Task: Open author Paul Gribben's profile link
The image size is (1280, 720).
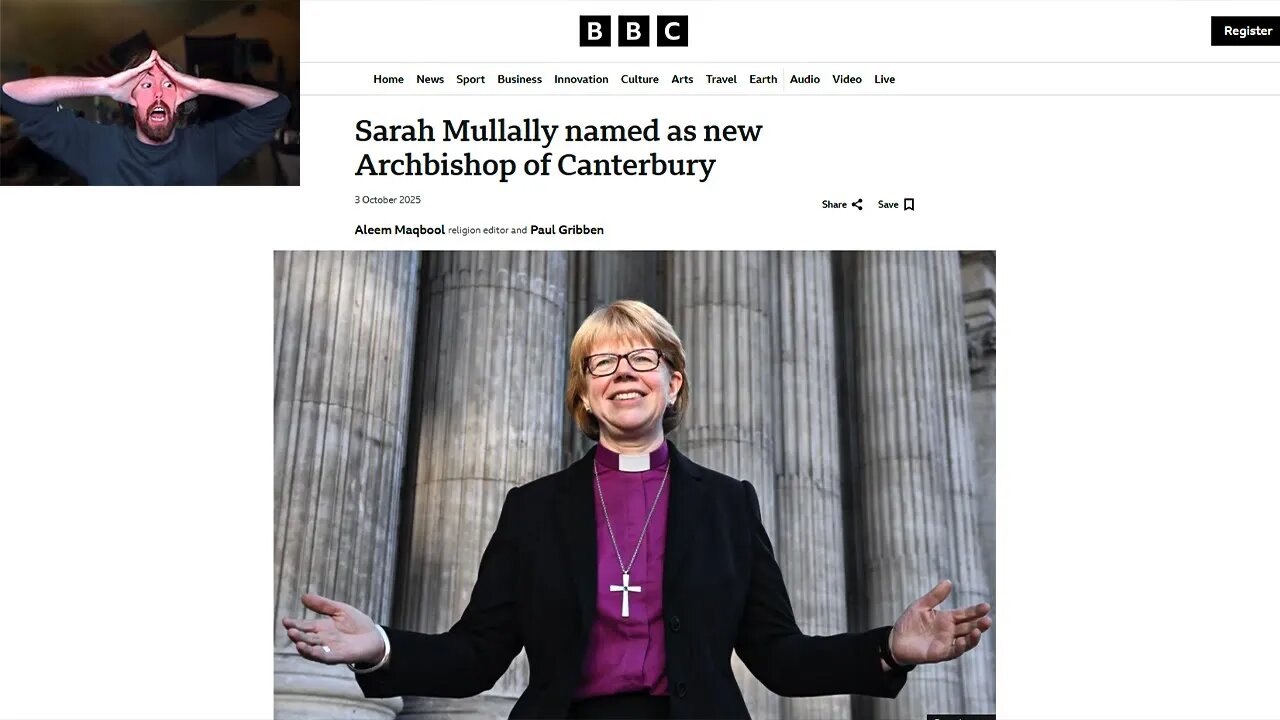Action: 567,230
